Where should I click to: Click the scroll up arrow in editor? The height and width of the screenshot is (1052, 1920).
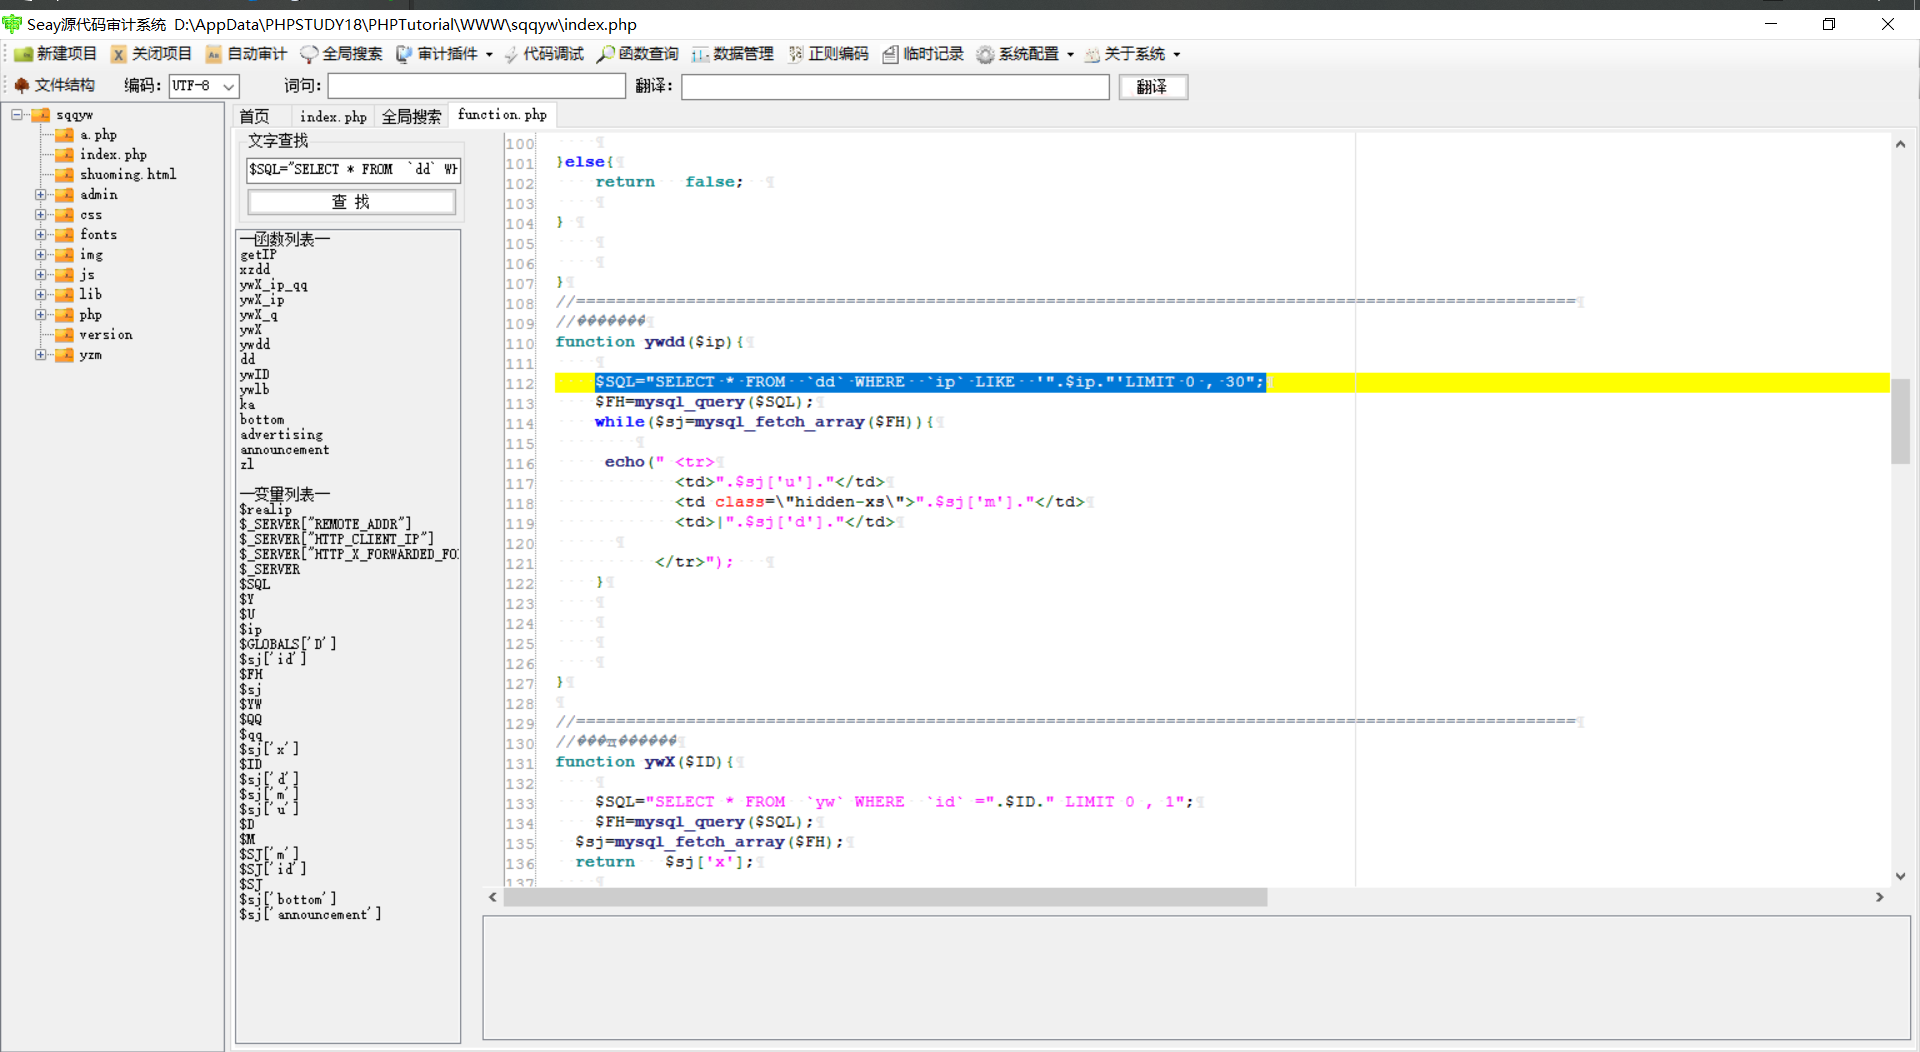[1900, 144]
